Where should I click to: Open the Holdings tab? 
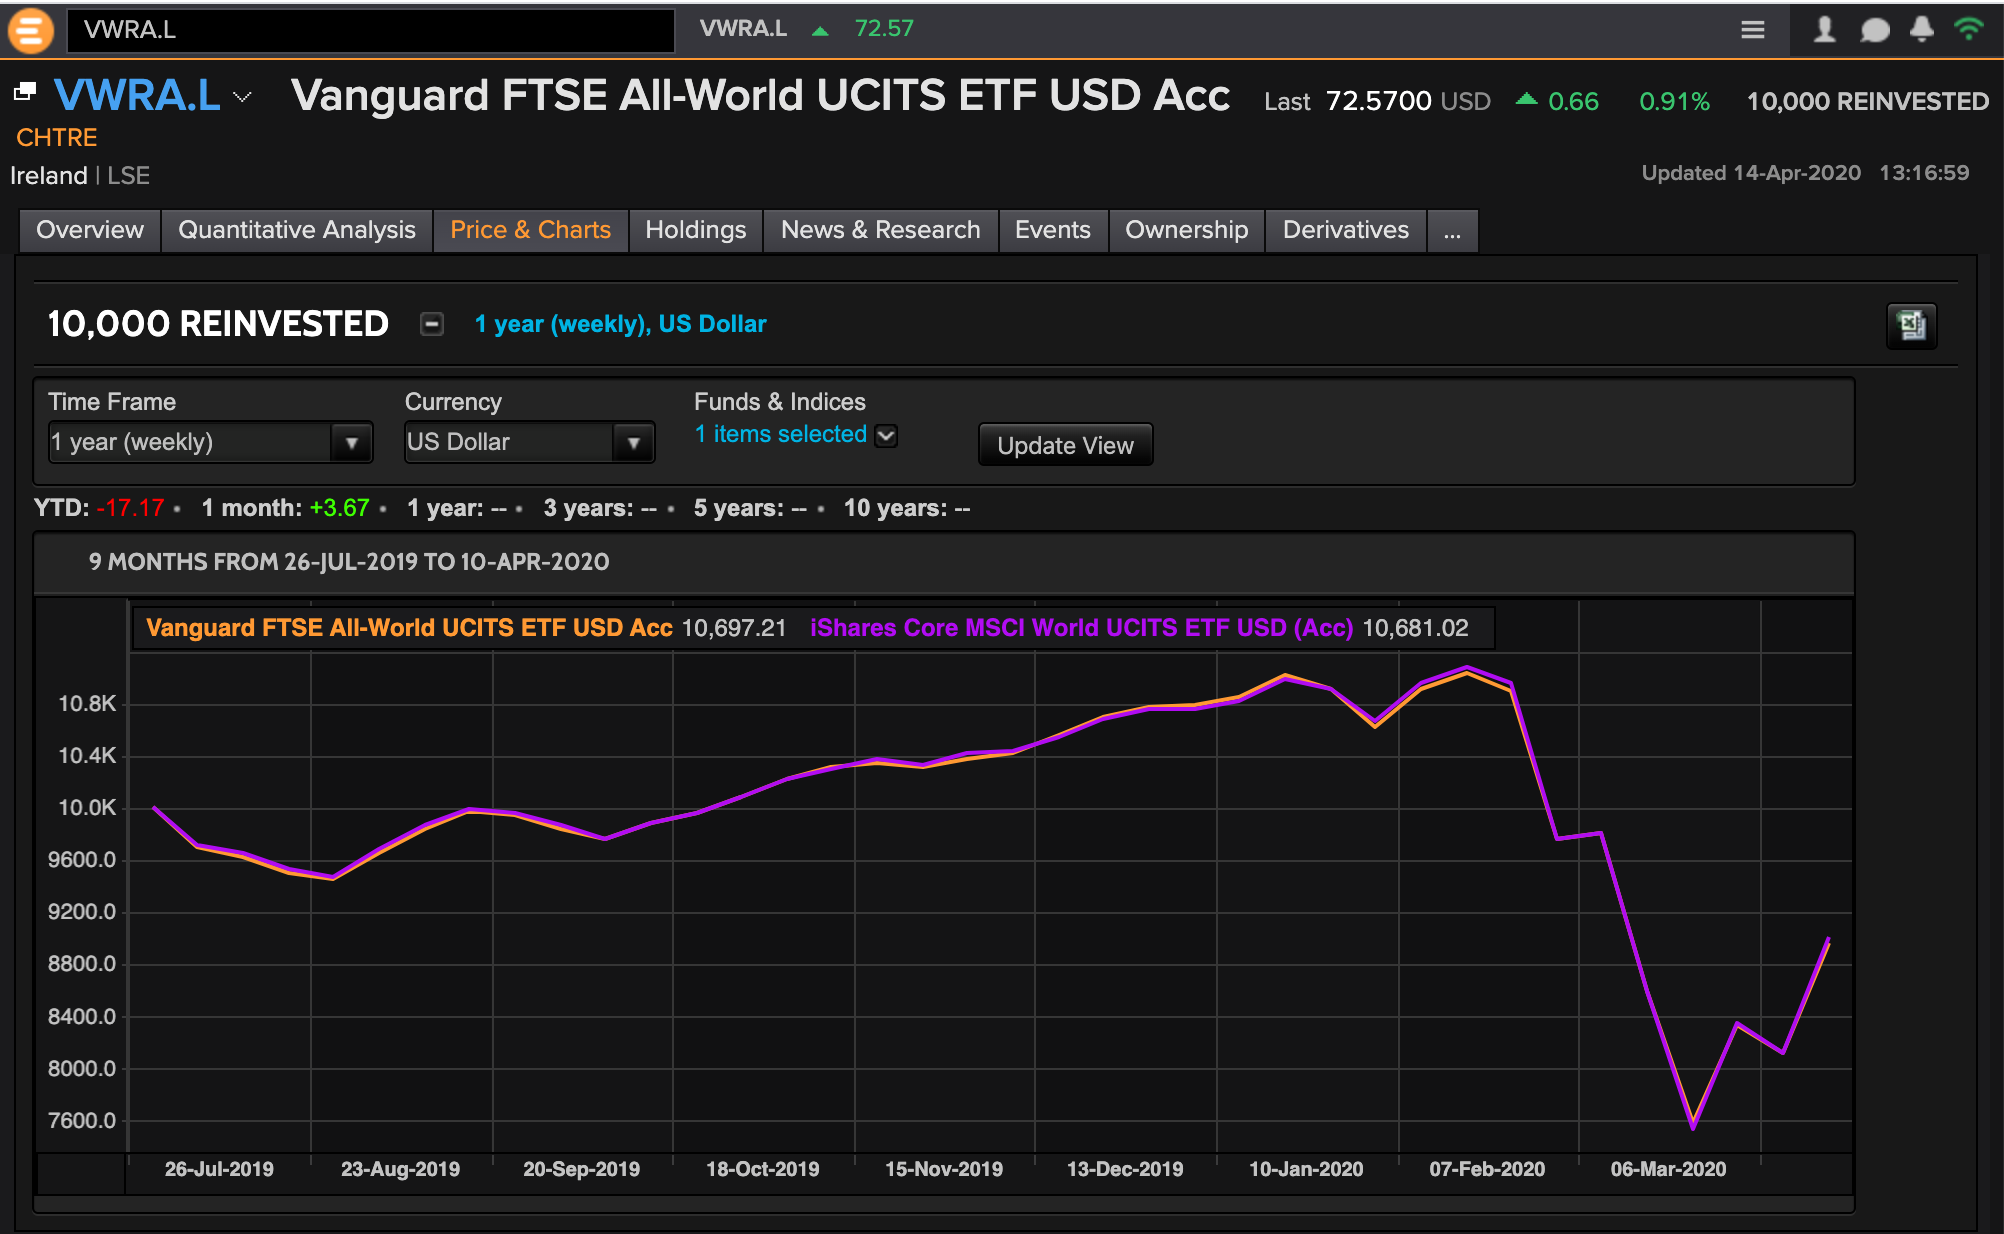[696, 230]
